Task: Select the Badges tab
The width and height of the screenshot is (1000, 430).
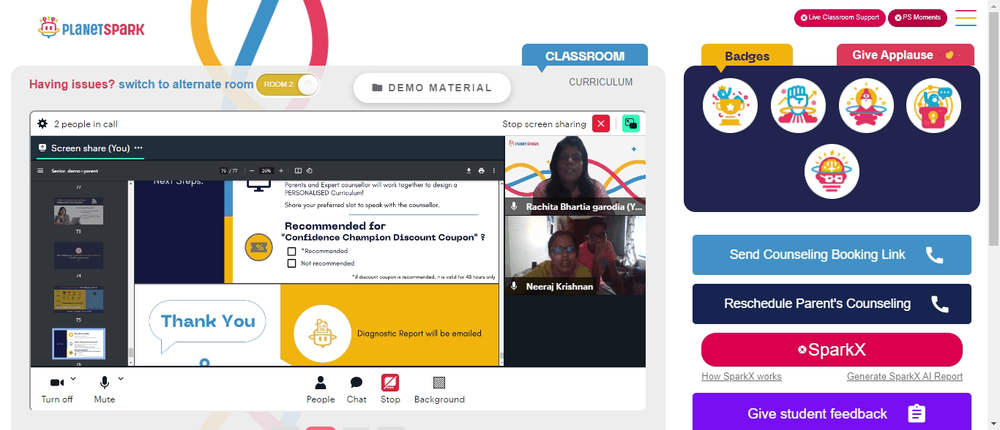Action: click(747, 56)
